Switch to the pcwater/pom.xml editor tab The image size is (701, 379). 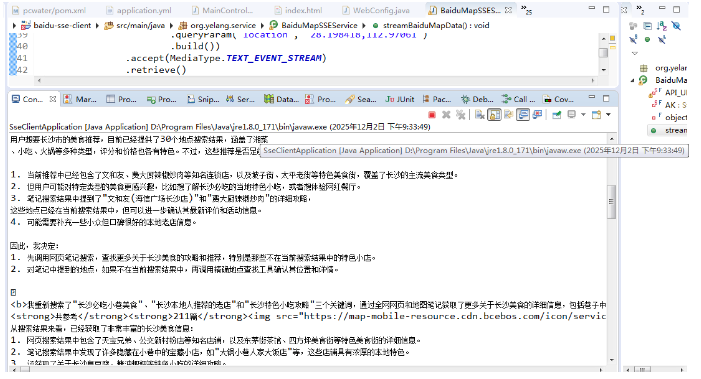[49, 10]
